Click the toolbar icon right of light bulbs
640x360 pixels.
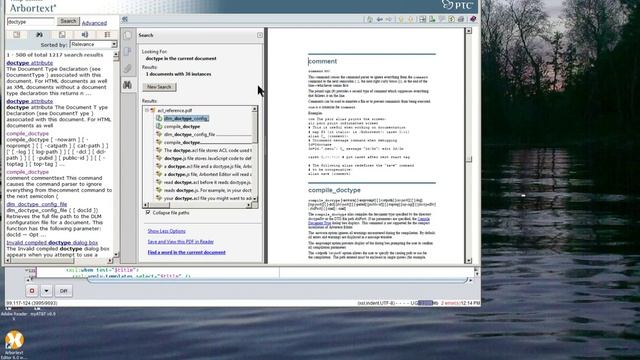click(422, 19)
